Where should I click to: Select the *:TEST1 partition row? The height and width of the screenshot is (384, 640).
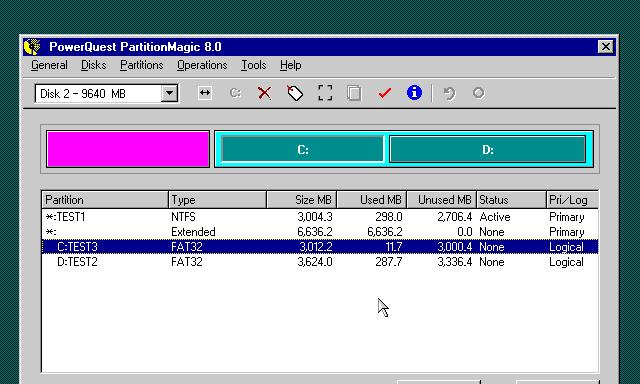tap(320, 217)
